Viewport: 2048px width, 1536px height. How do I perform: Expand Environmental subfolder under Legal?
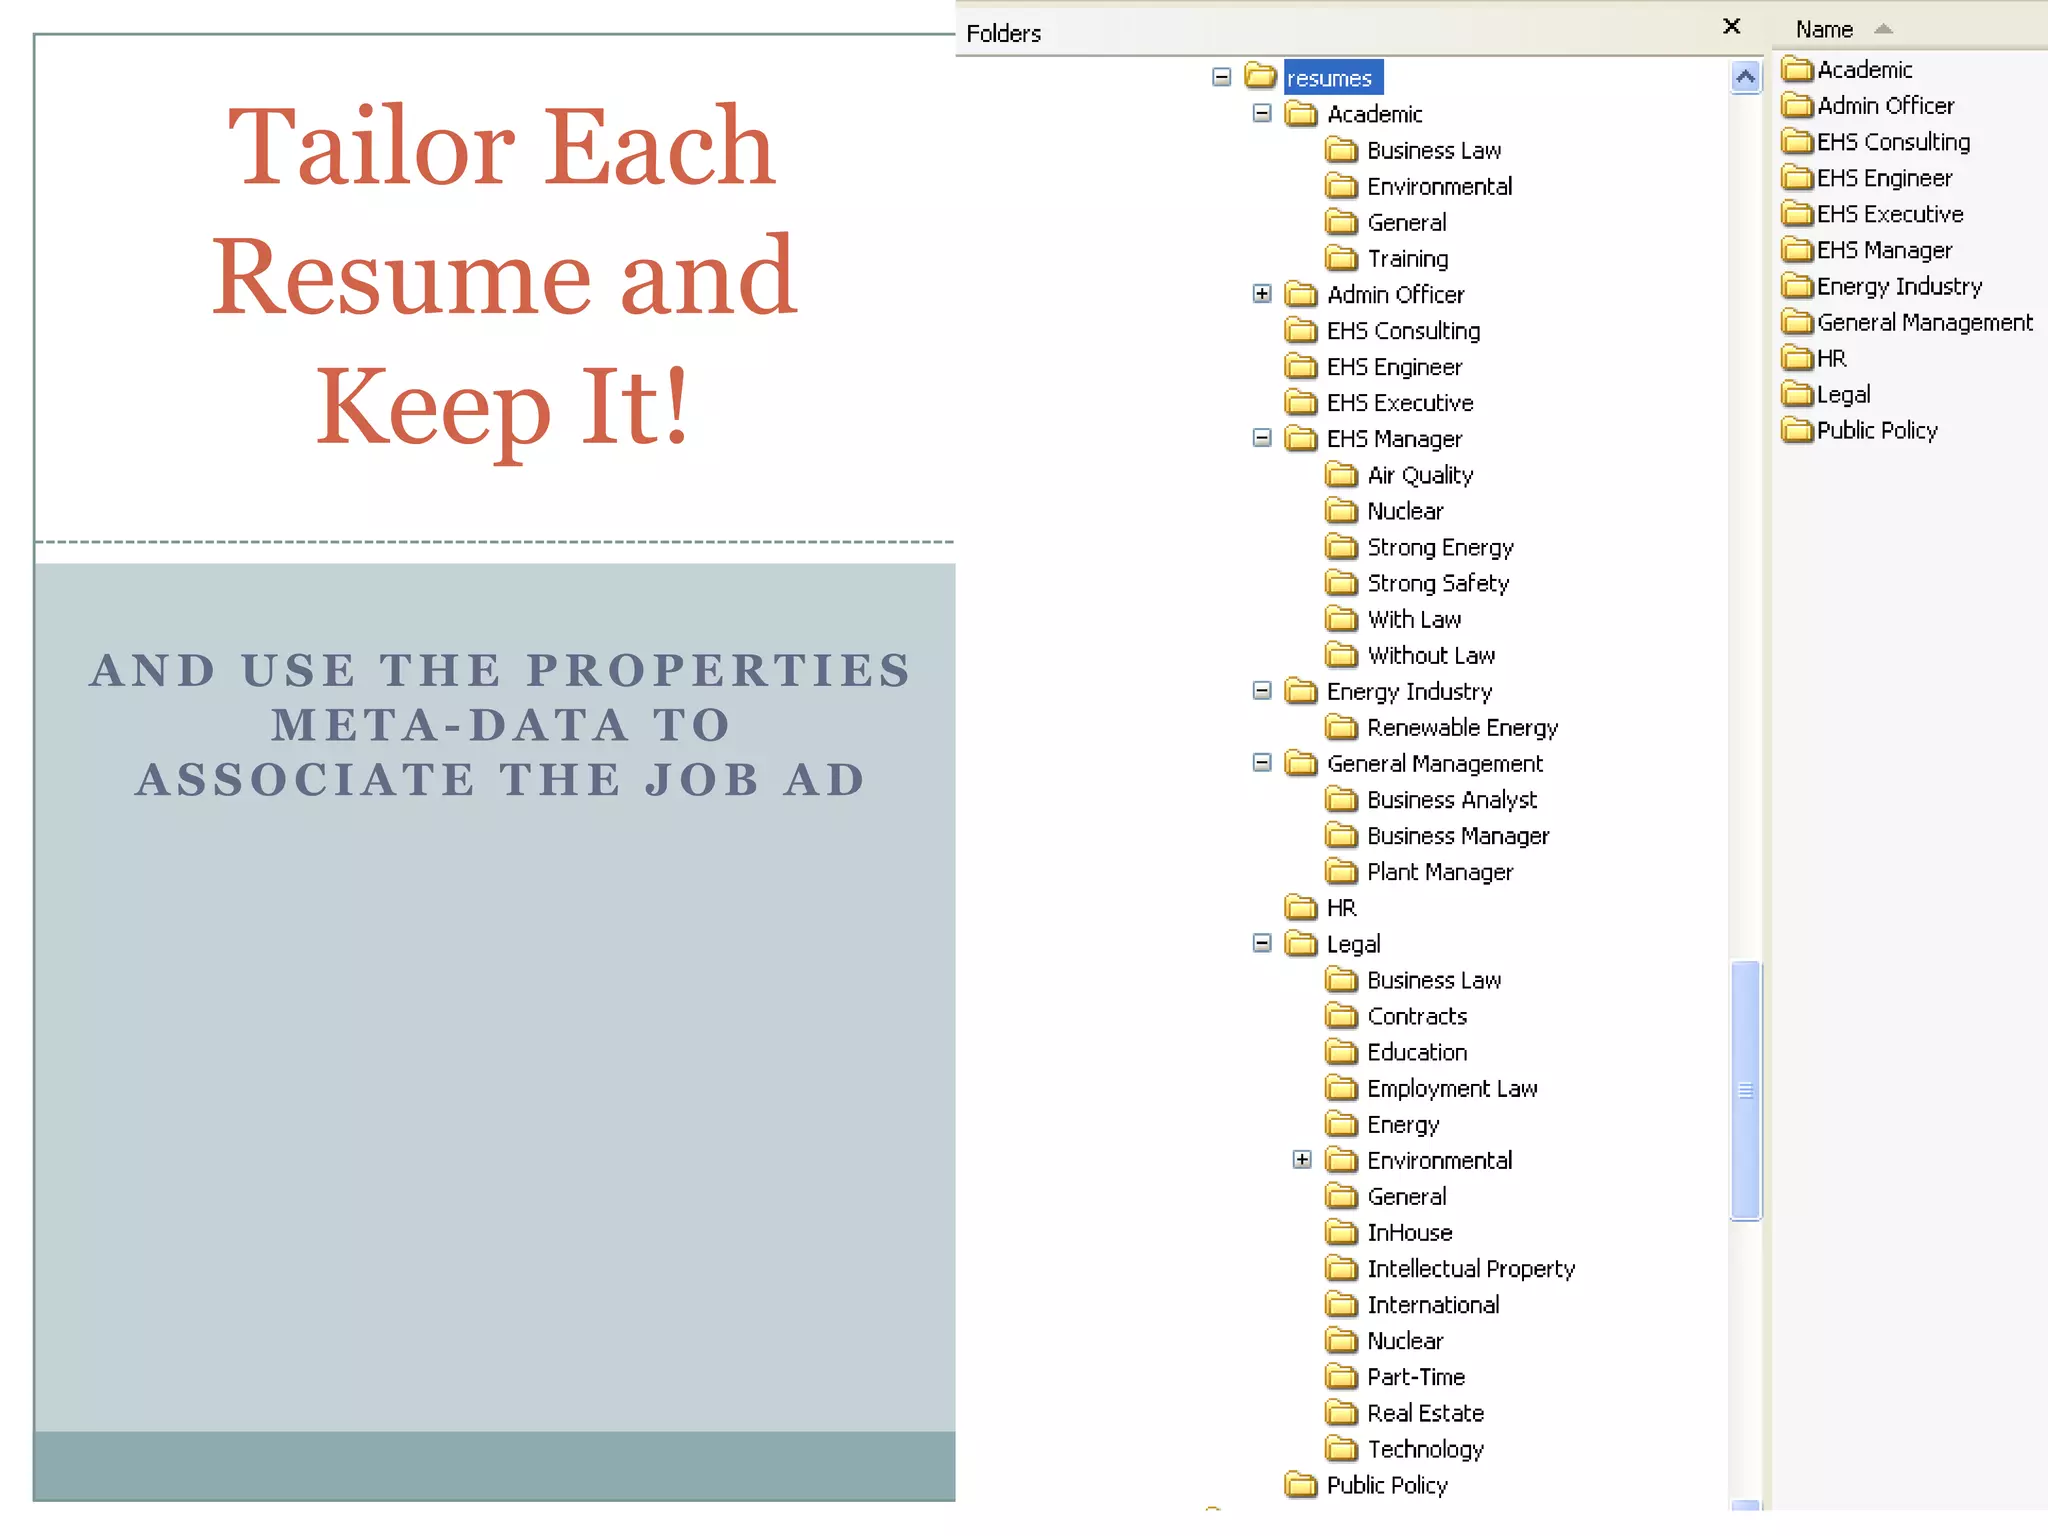tap(1302, 1160)
